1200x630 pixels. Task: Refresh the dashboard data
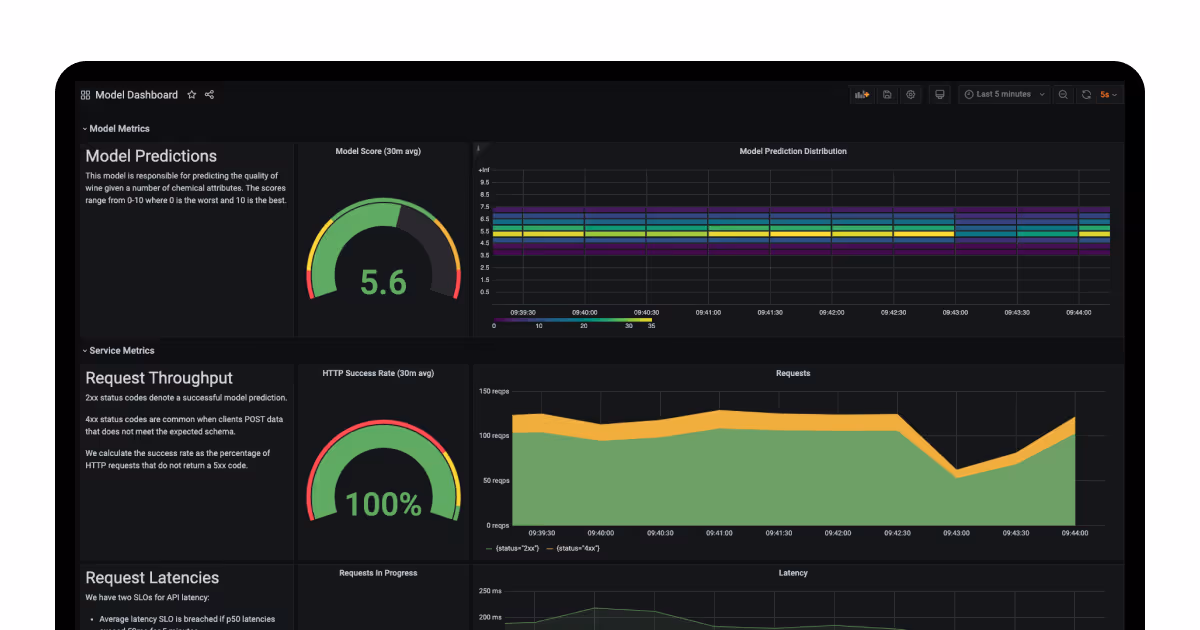coord(1086,94)
